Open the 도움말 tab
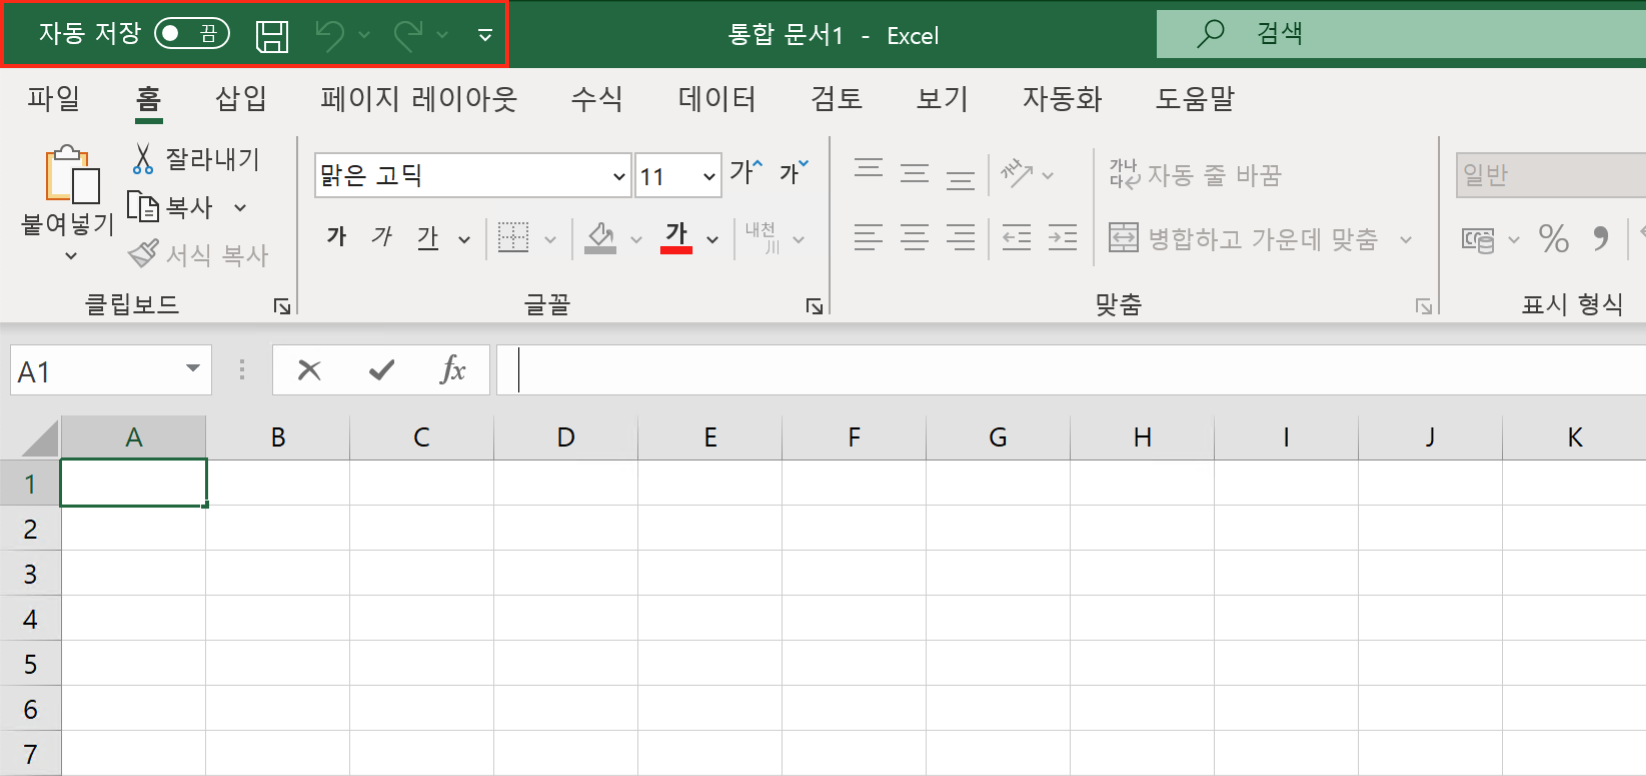 1195,98
